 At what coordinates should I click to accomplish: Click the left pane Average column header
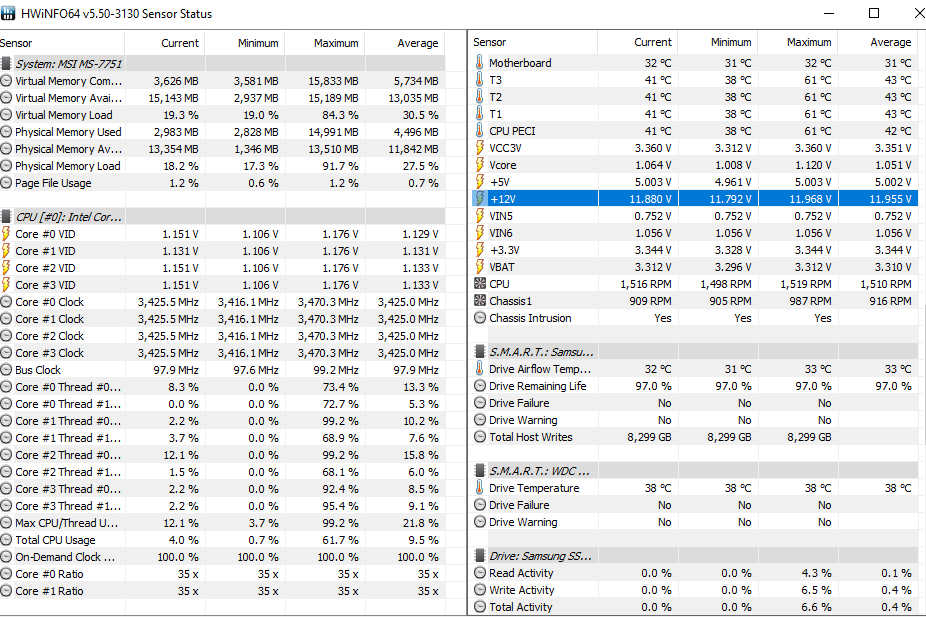tap(417, 43)
